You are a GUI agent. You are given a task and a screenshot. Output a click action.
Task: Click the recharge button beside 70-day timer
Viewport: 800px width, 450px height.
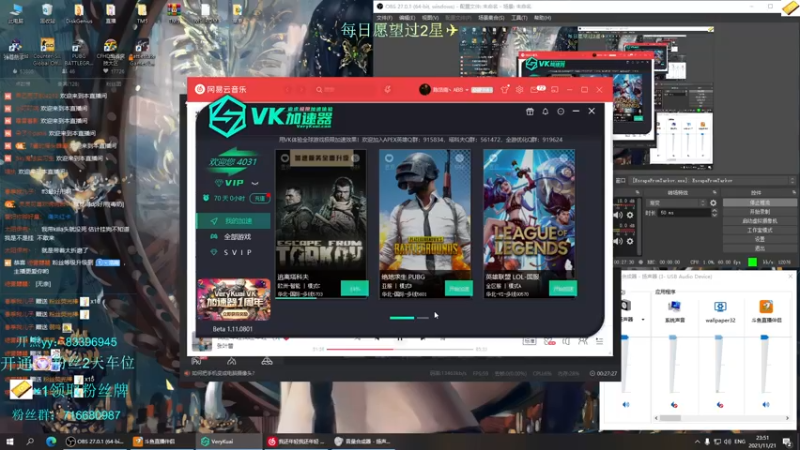tap(260, 198)
